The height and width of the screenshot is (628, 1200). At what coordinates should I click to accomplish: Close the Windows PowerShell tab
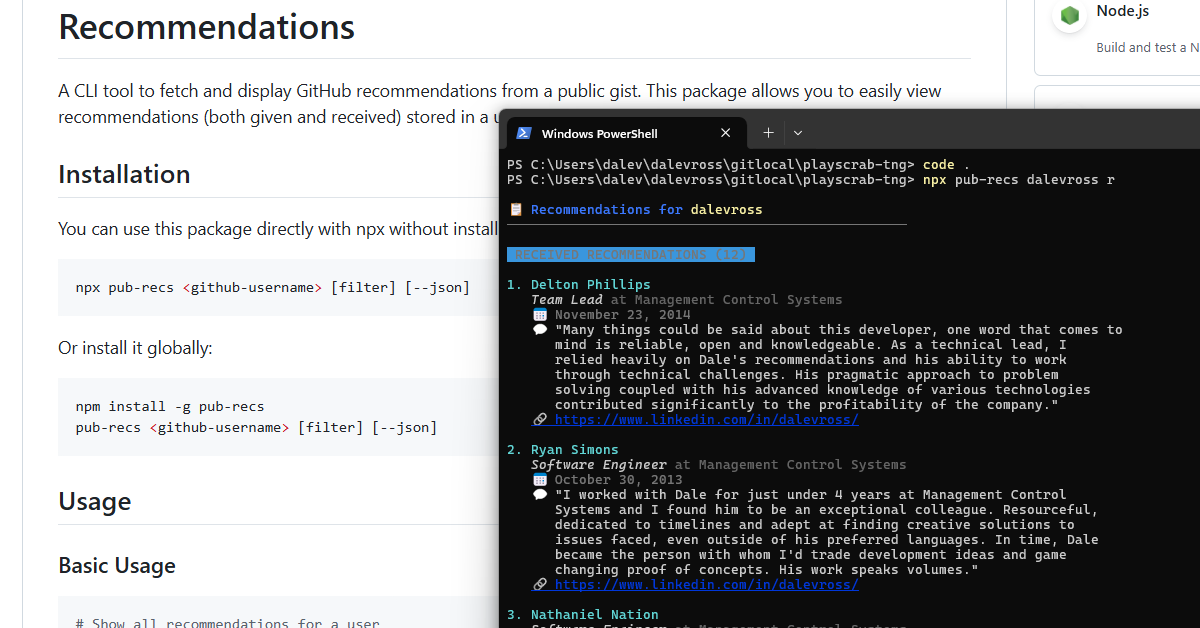click(x=726, y=133)
